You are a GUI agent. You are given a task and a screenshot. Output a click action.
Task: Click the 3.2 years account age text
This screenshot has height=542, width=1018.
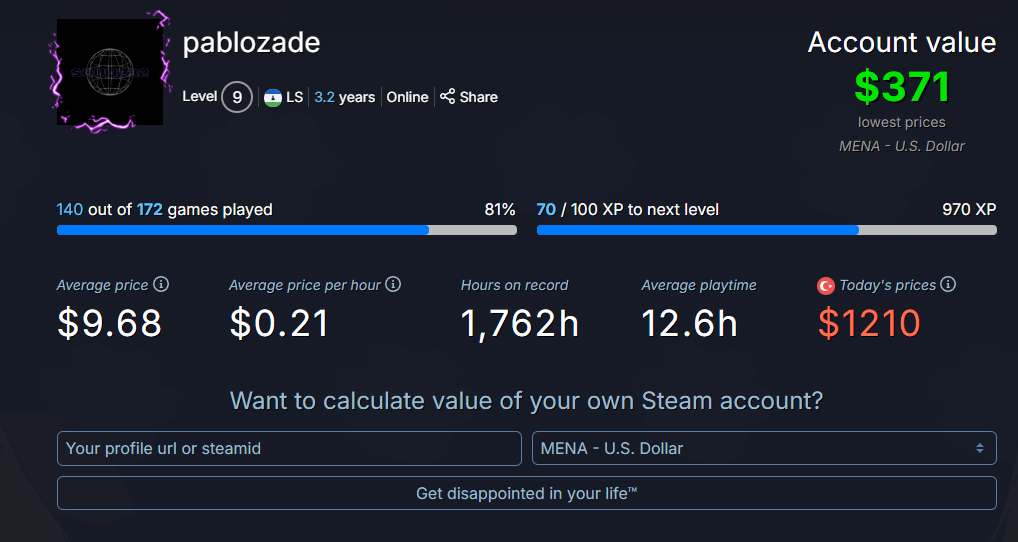(344, 97)
